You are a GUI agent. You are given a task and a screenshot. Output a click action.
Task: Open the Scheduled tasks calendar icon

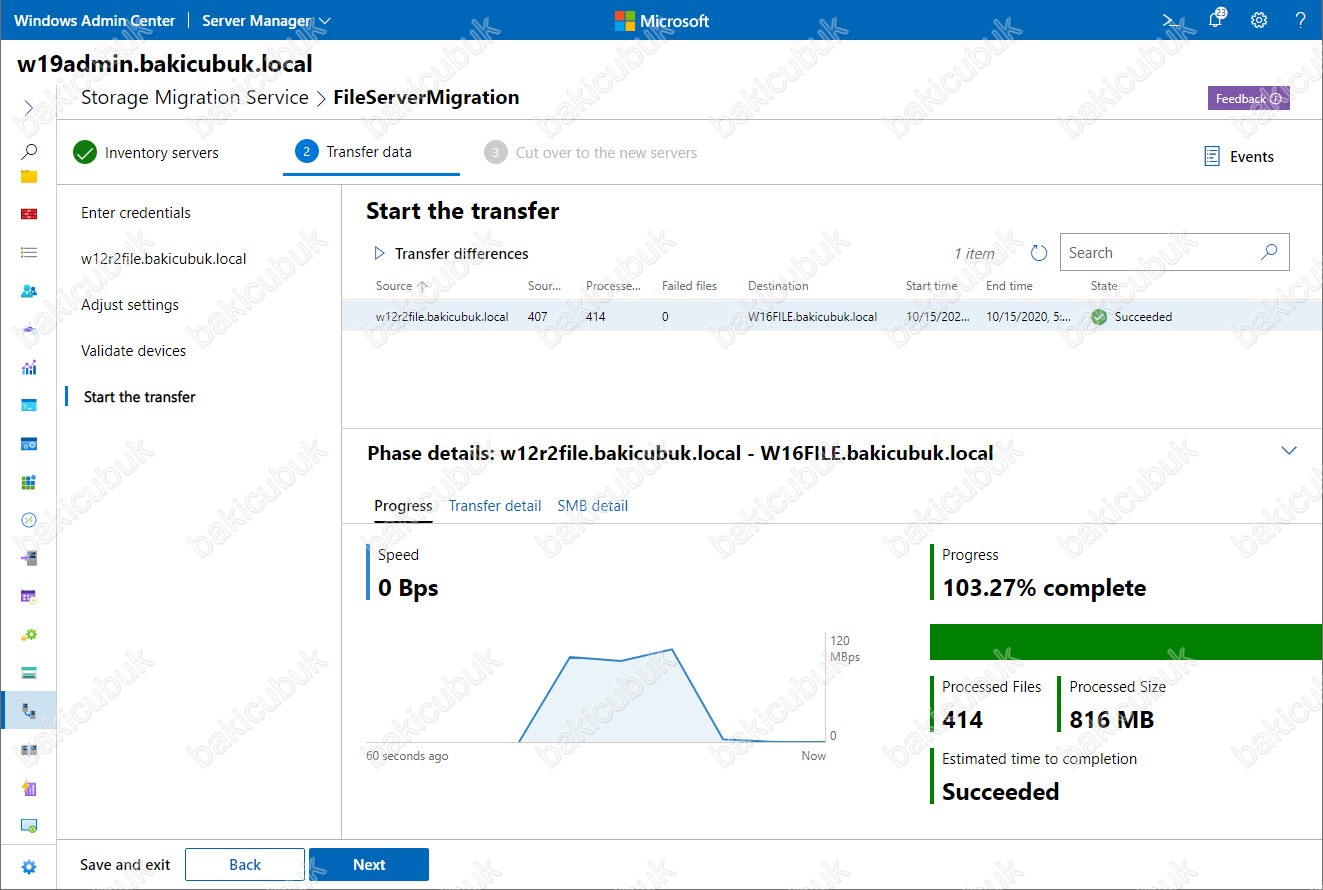click(29, 596)
